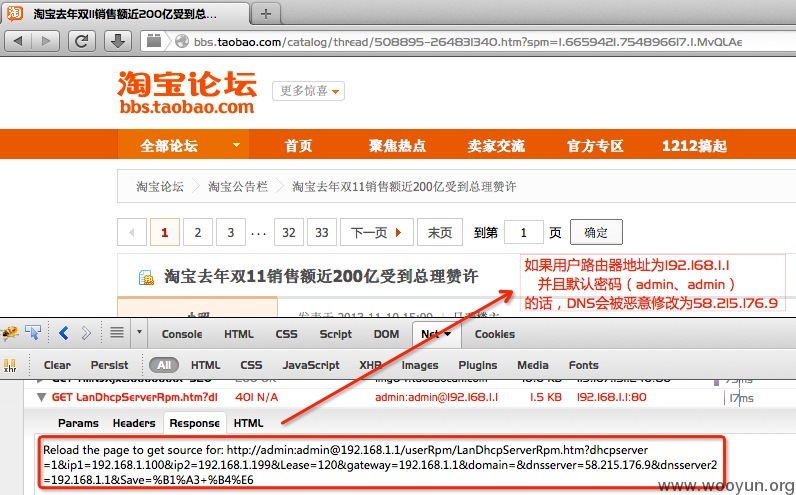Click the browser back arrow button
The width and height of the screenshot is (796, 495).
pyautogui.click(x=19, y=41)
